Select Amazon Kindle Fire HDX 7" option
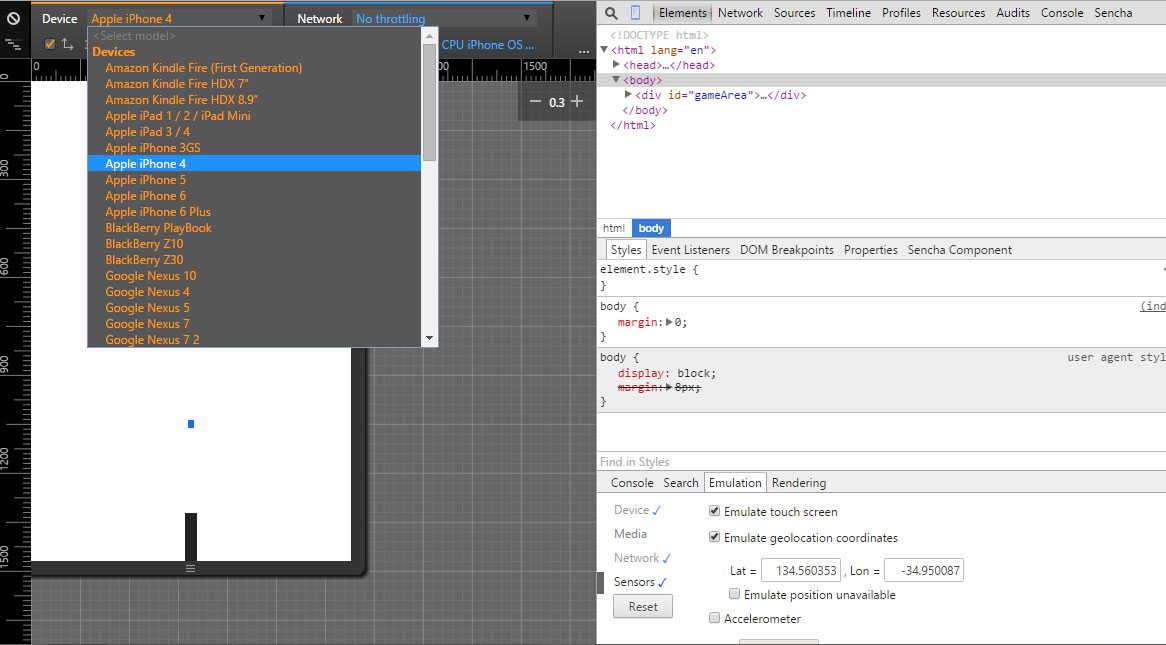Screen dimensions: 1166x645 (x=177, y=83)
